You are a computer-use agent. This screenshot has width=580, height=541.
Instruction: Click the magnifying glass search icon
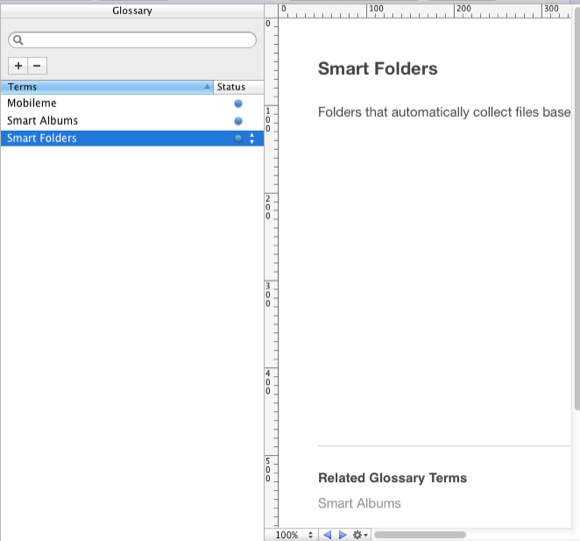pyautogui.click(x=18, y=40)
